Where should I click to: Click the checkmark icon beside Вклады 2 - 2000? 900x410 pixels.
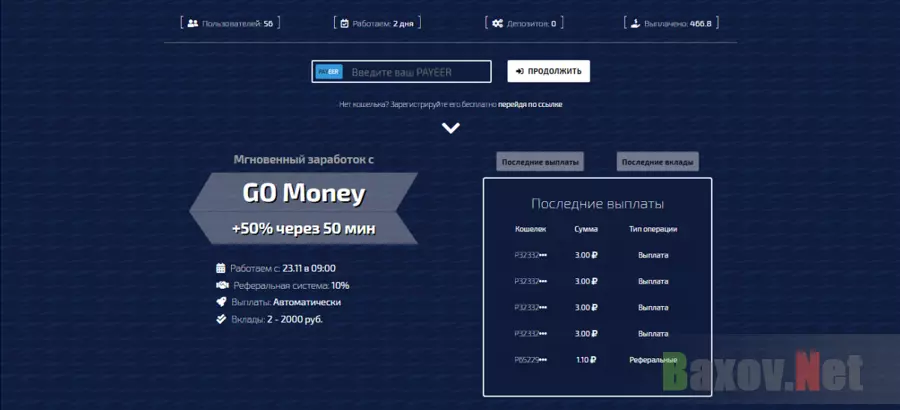[221, 319]
